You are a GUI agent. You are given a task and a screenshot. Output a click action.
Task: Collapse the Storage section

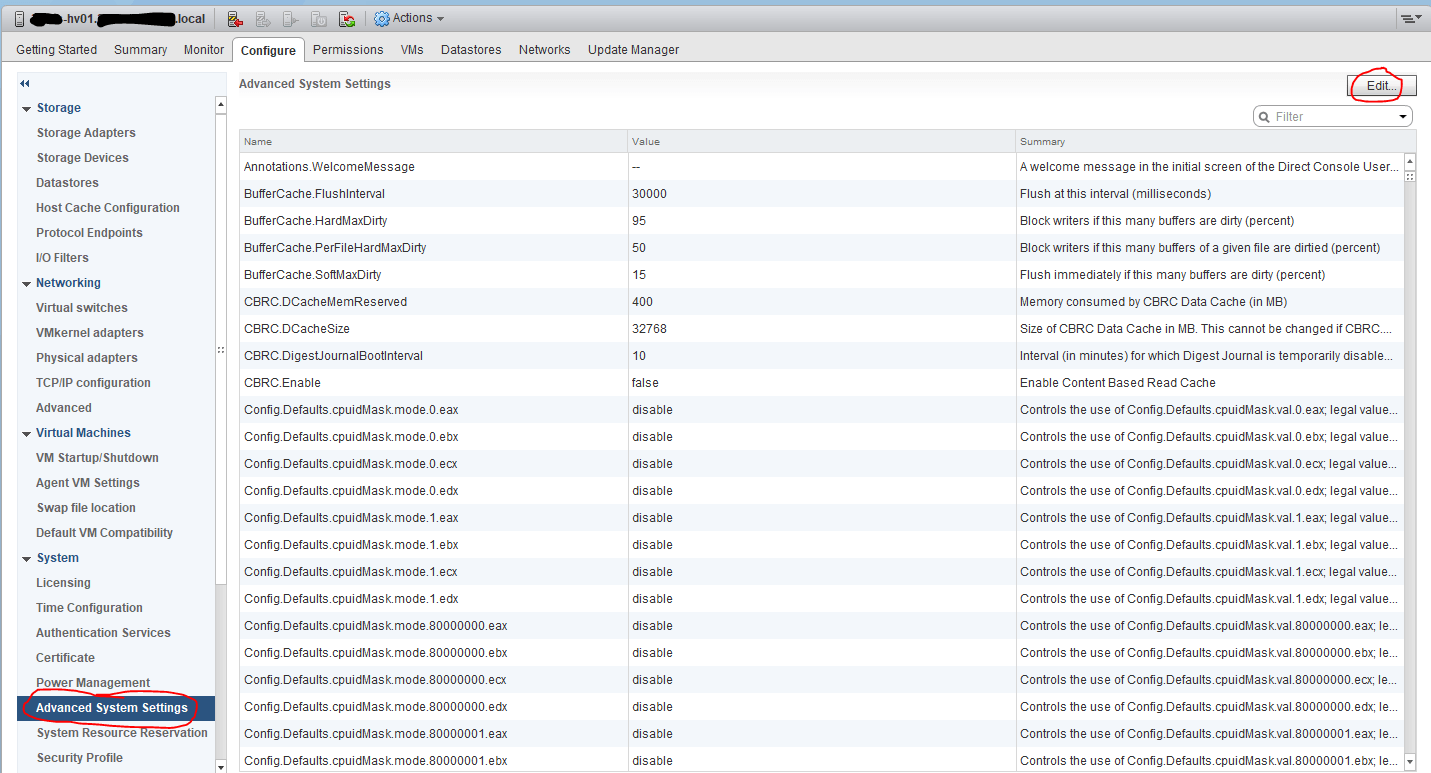(27, 108)
